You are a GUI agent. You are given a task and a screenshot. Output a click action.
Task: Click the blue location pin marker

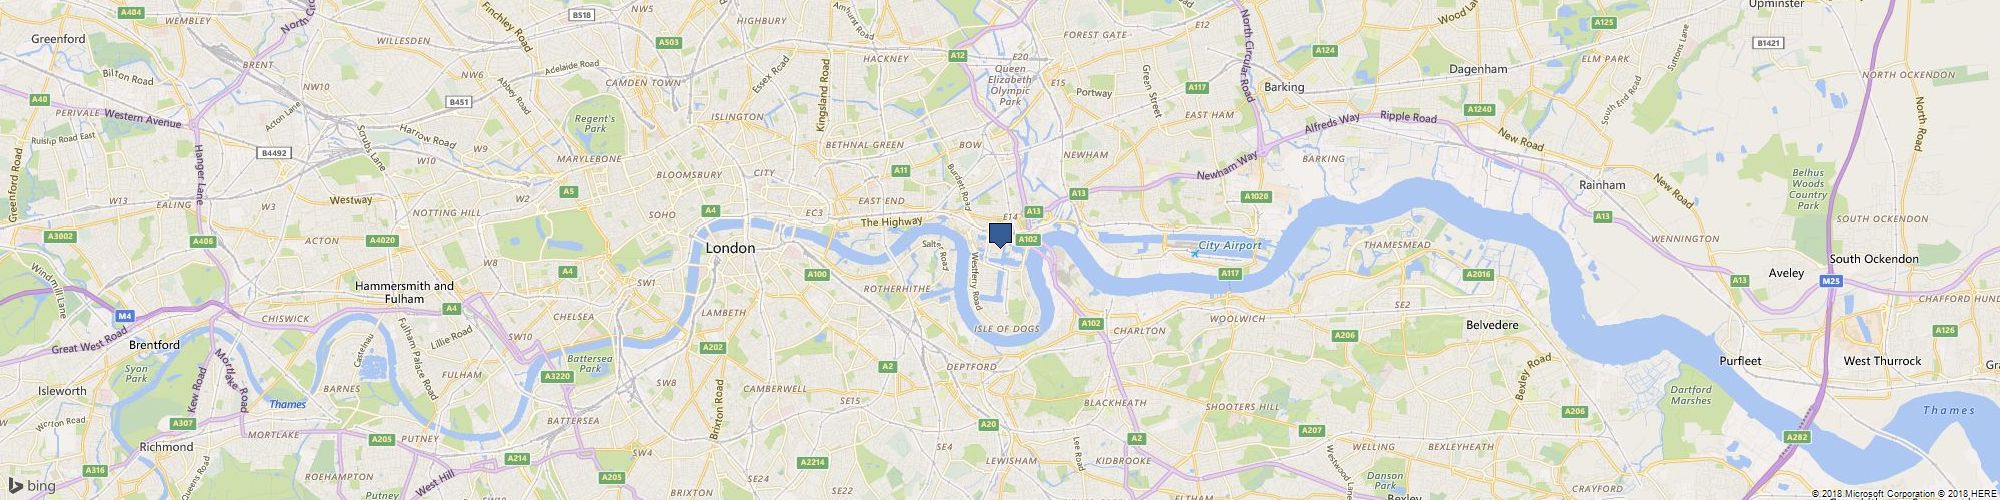(1001, 235)
